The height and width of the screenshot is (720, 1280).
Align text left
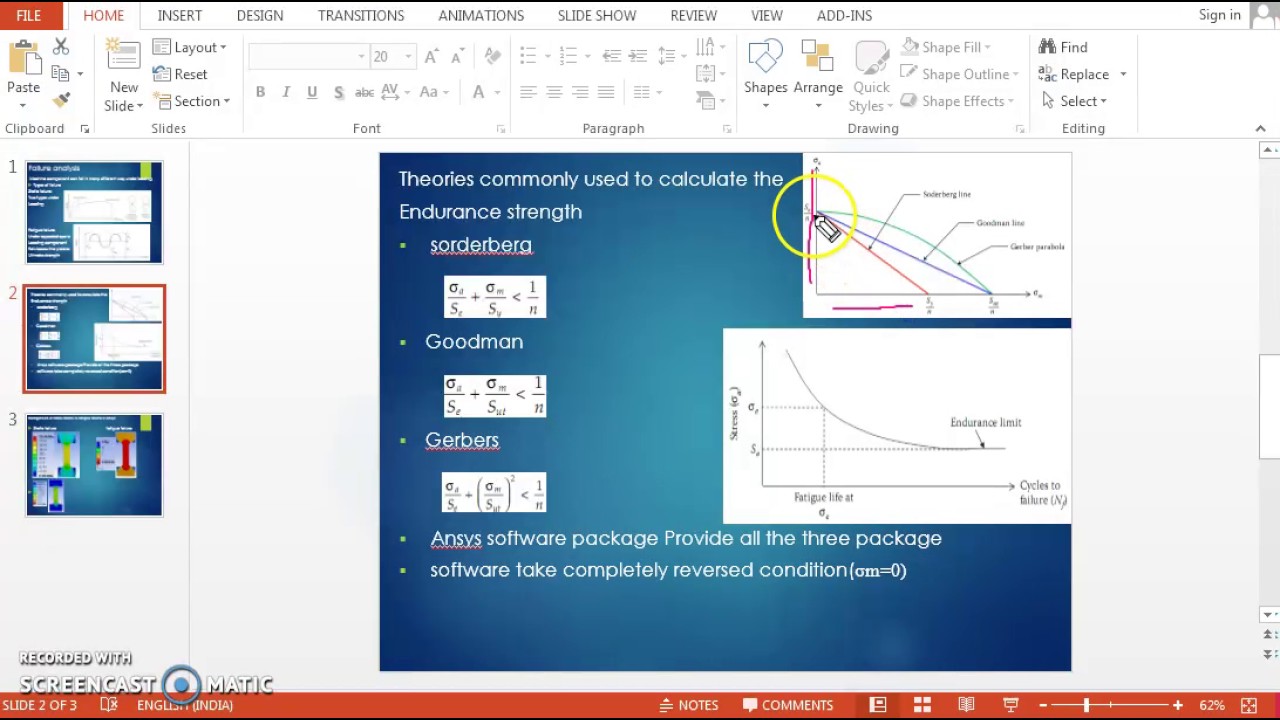tap(528, 92)
